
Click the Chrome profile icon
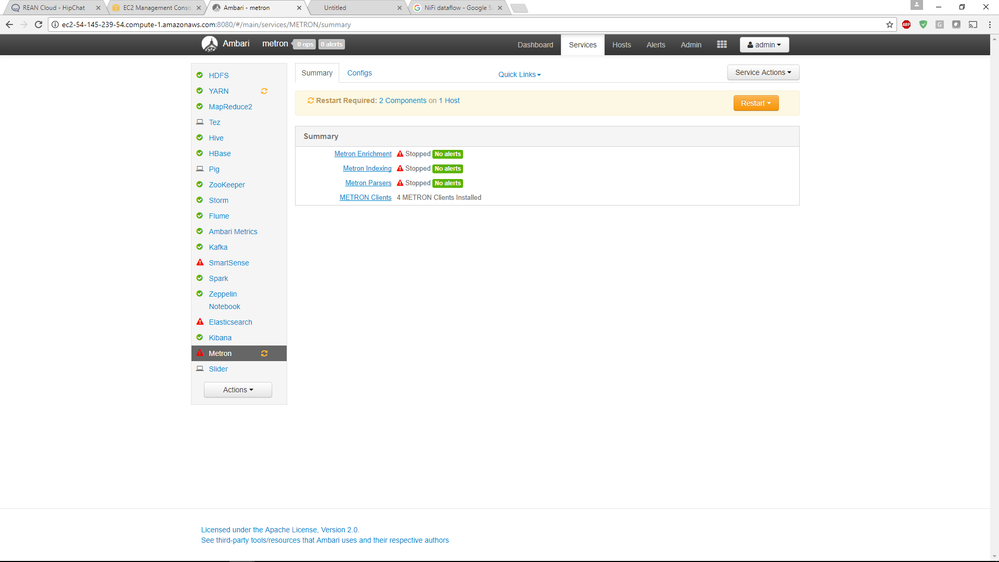[x=916, y=5]
